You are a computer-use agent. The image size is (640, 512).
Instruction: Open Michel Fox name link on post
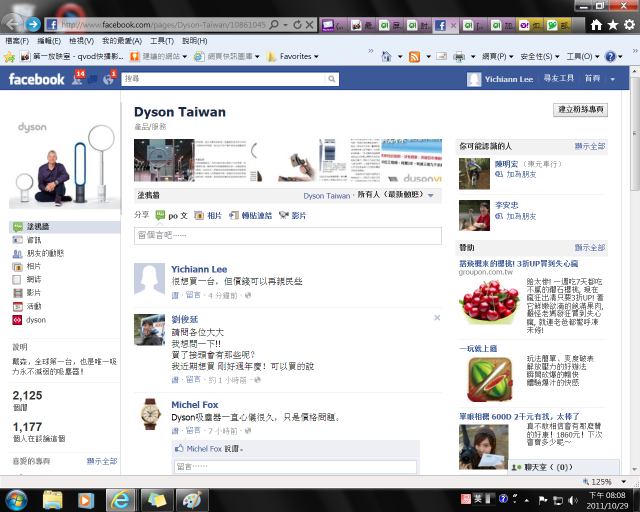click(195, 405)
